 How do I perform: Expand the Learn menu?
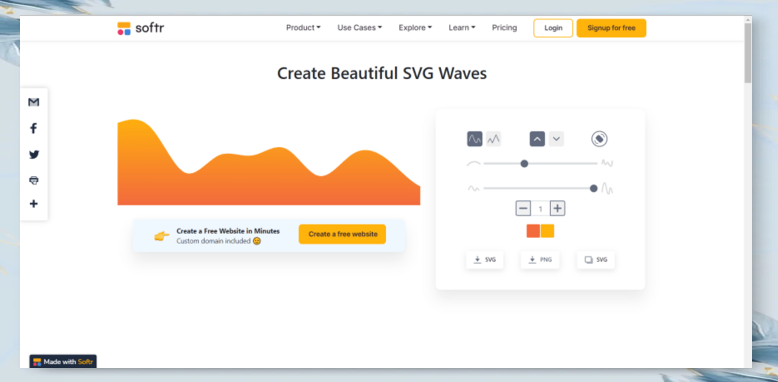462,28
